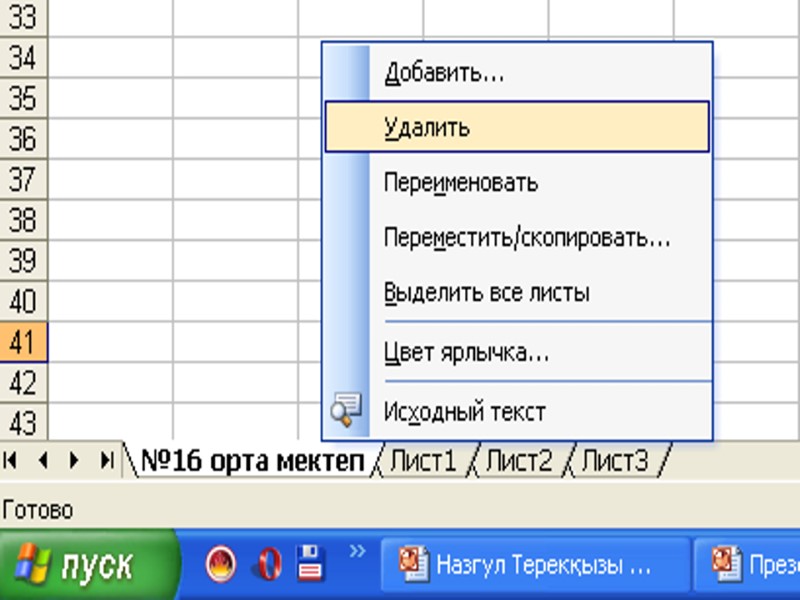The width and height of the screenshot is (800, 600).
Task: Click the Готово status bar text
Action: pos(38,510)
